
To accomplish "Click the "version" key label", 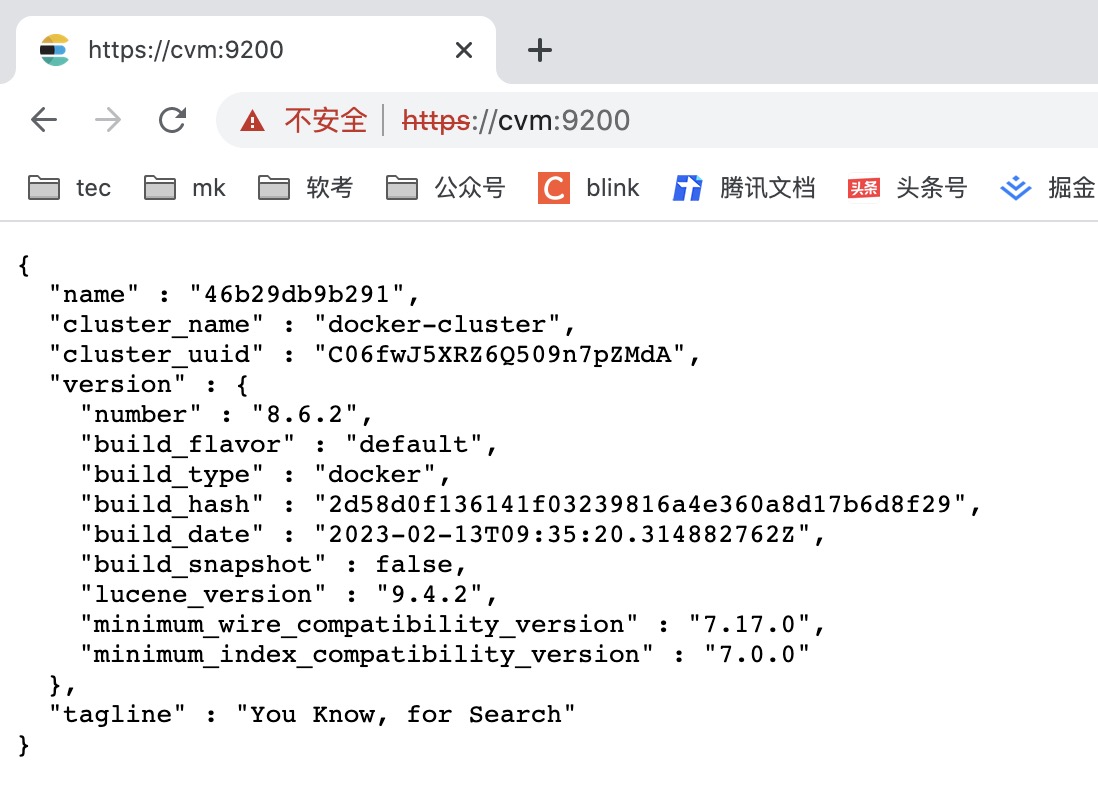I will [x=118, y=384].
